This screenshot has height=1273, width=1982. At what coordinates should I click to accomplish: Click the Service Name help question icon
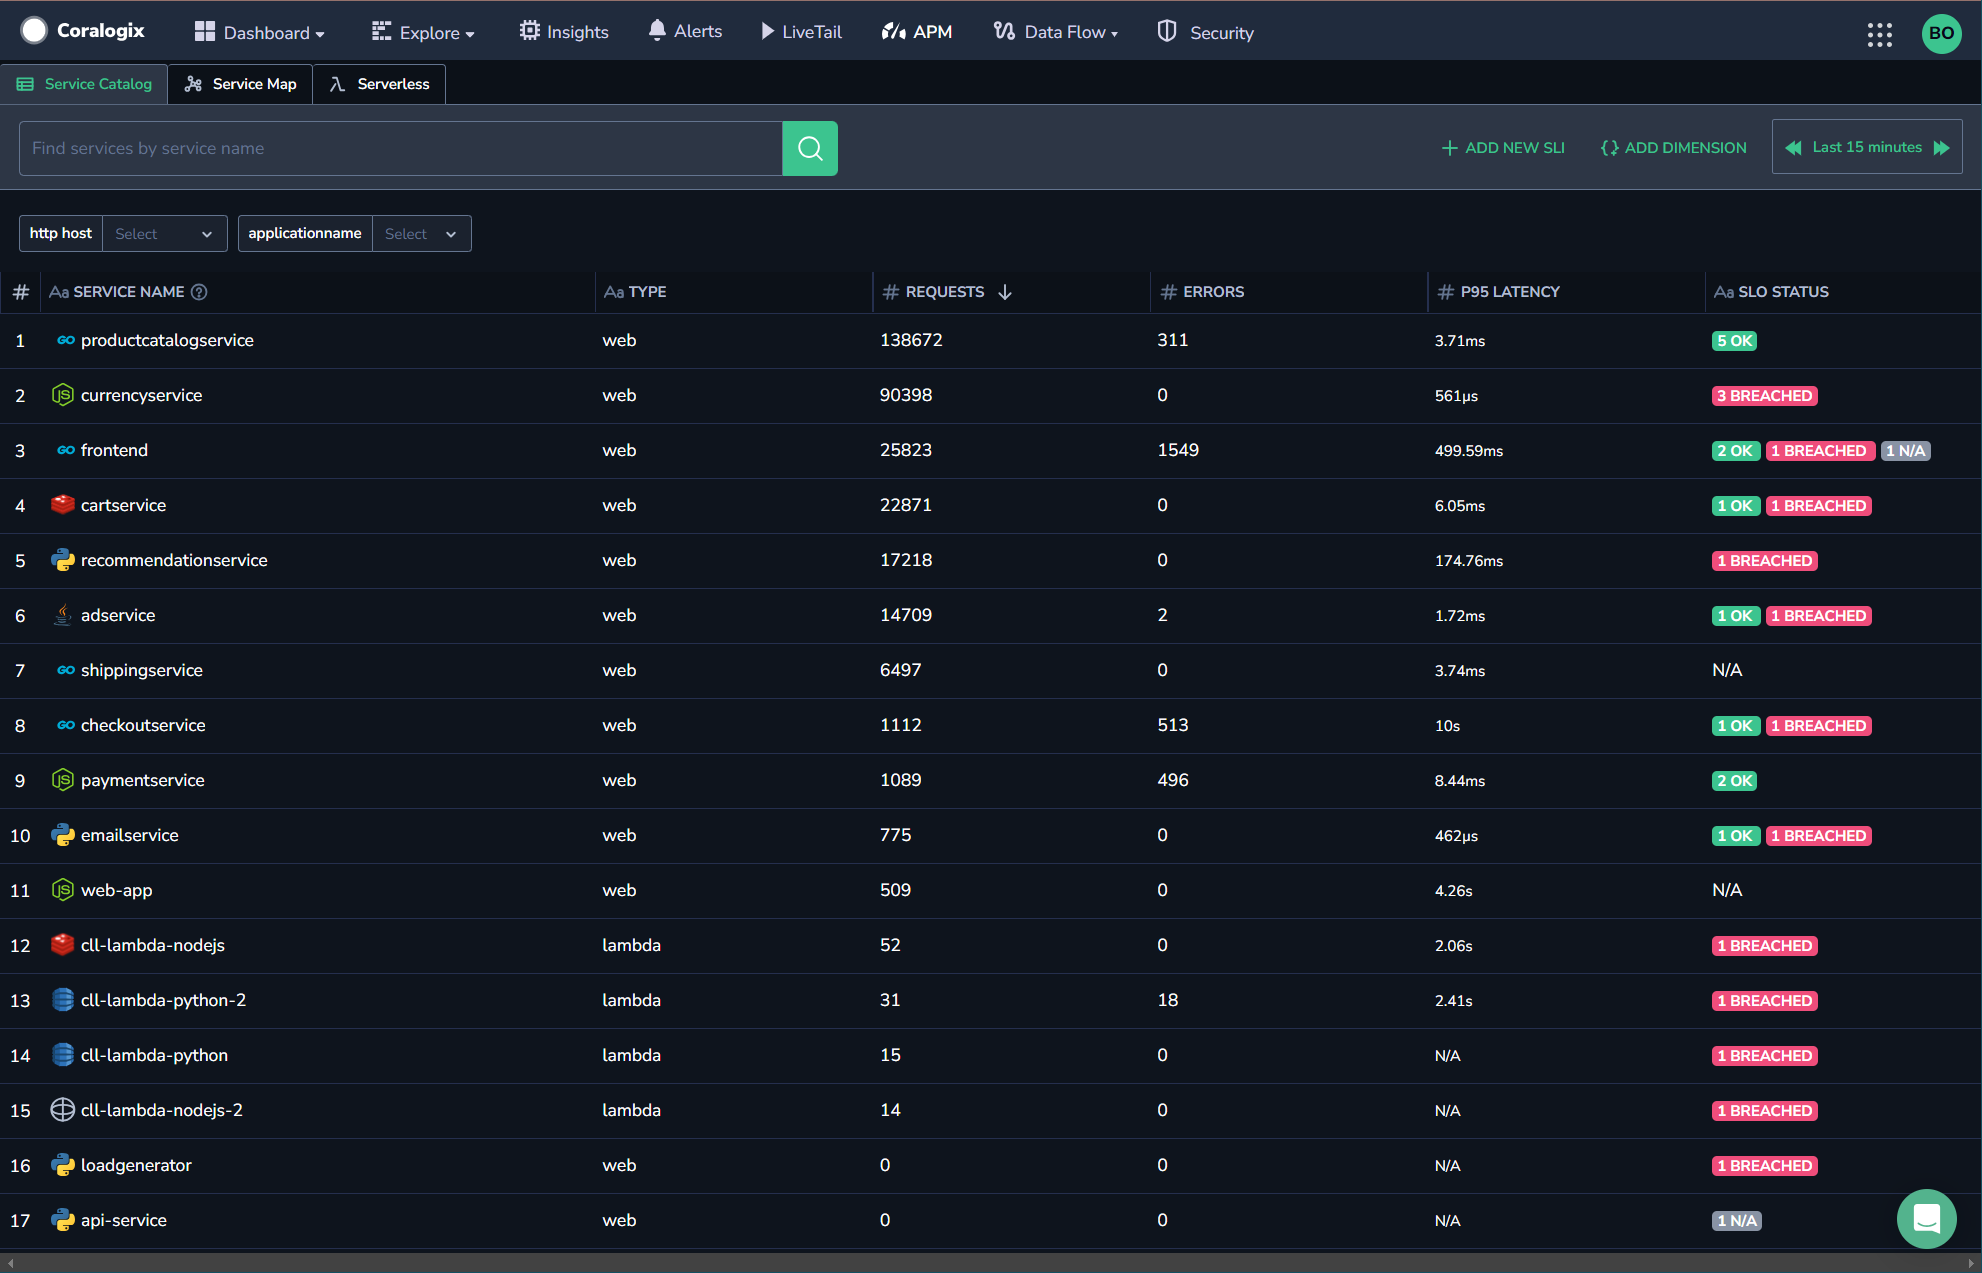coord(199,292)
